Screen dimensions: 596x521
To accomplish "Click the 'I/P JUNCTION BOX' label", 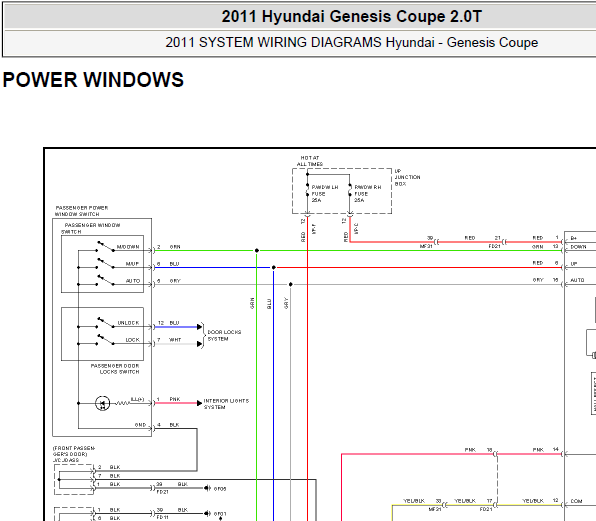I will click(x=407, y=177).
